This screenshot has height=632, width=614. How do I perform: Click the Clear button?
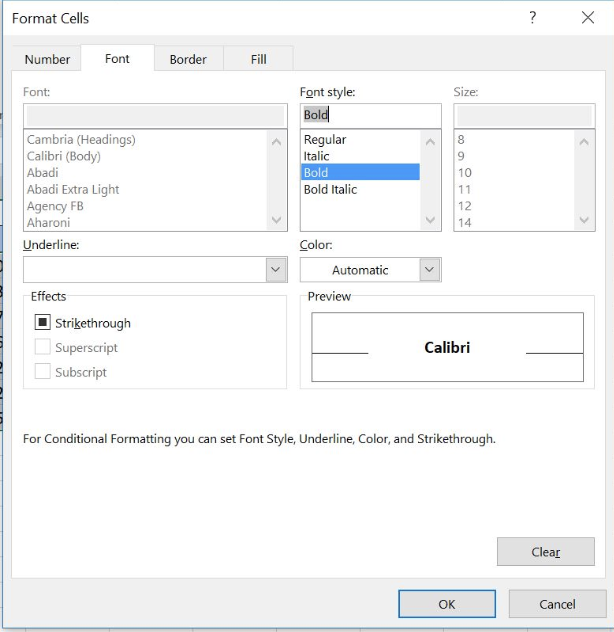coord(545,551)
